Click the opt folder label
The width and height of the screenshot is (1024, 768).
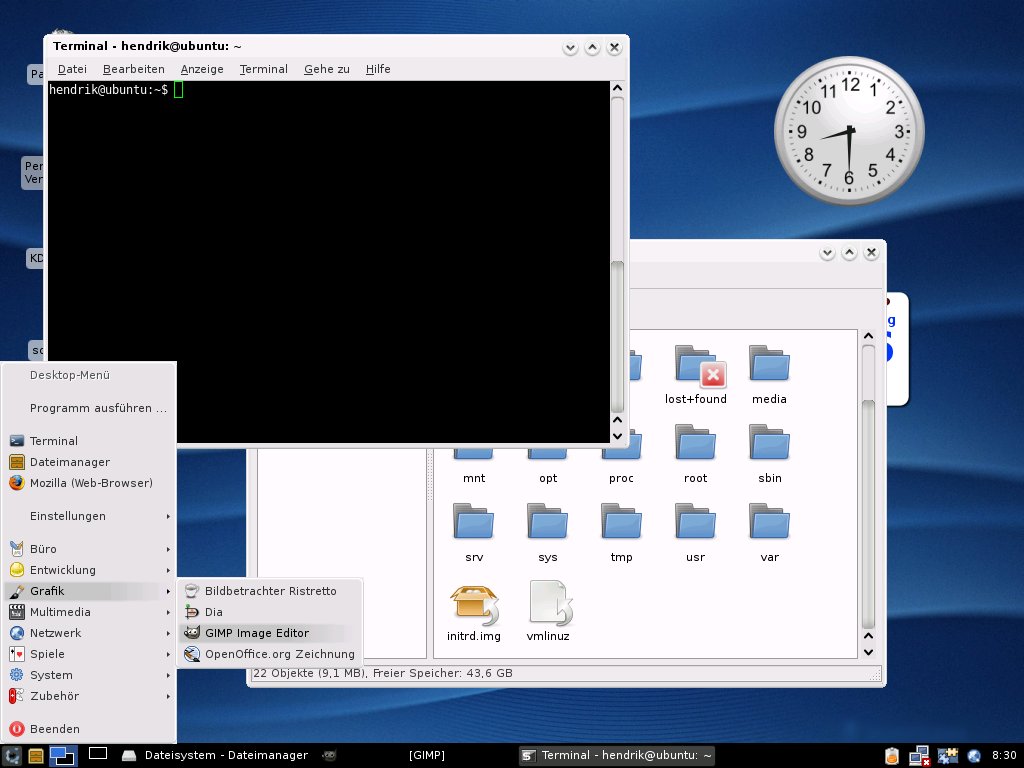click(548, 478)
